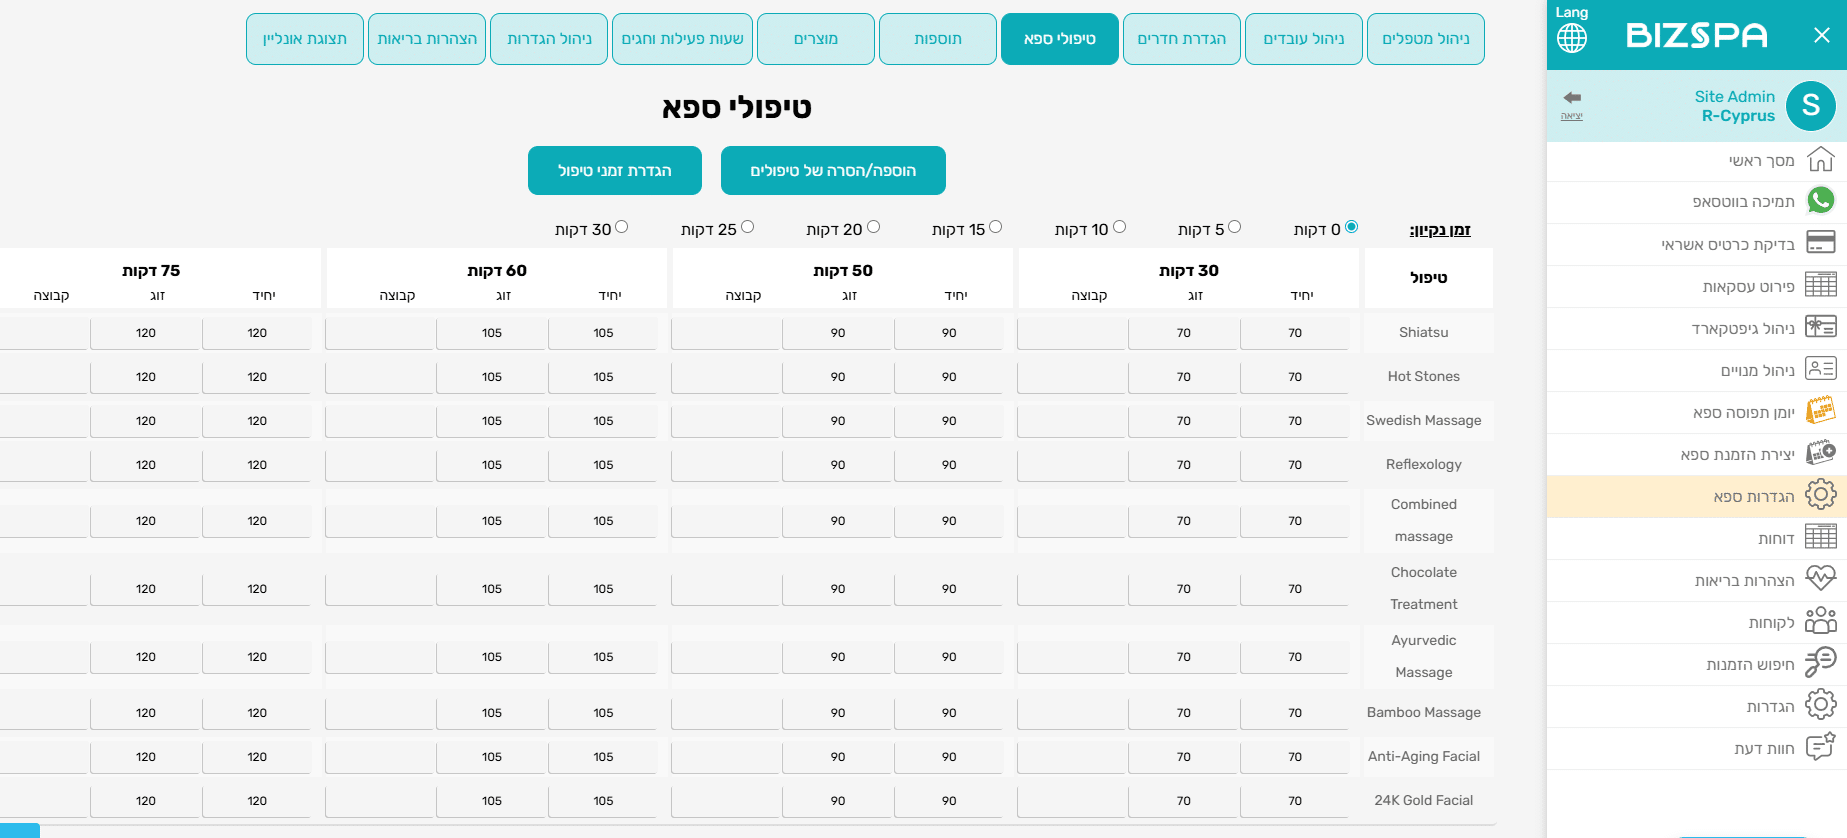Select the 15 minutes cleaning time option
The width and height of the screenshot is (1847, 838).
pyautogui.click(x=995, y=228)
